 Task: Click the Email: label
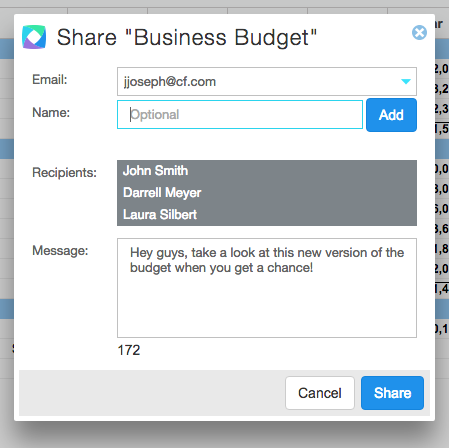click(50, 80)
